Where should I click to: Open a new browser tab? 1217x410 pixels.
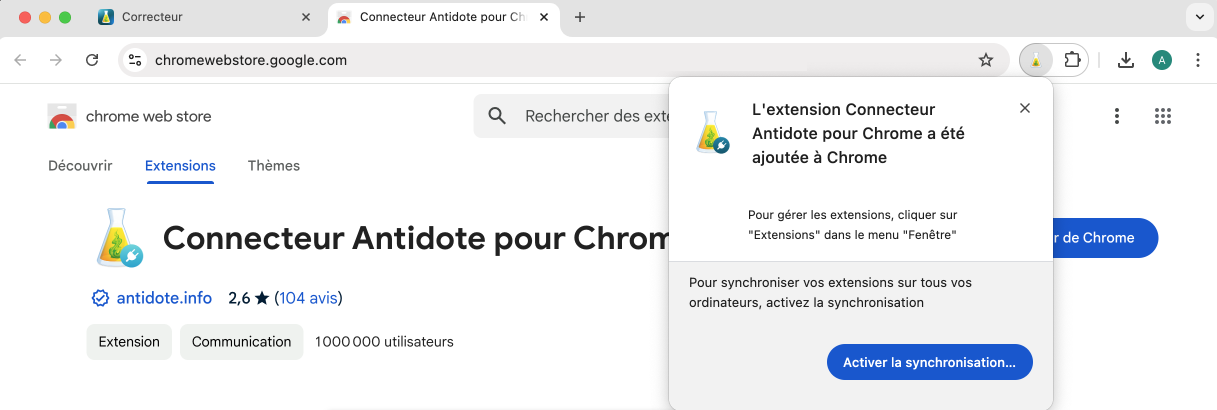tap(580, 17)
